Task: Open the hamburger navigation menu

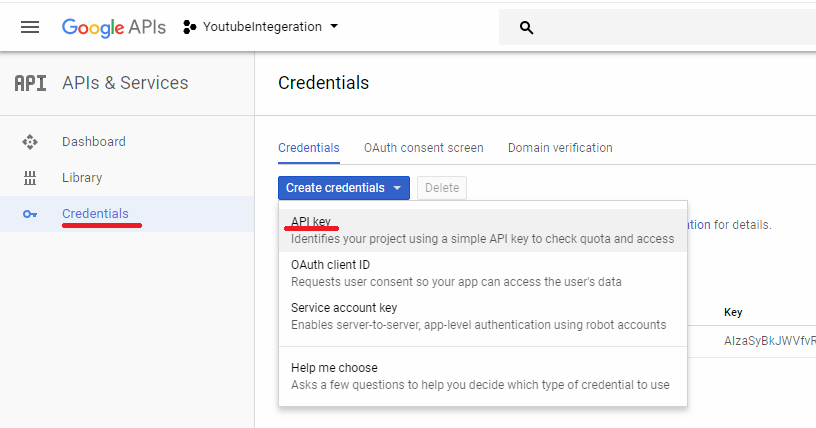Action: tap(30, 27)
